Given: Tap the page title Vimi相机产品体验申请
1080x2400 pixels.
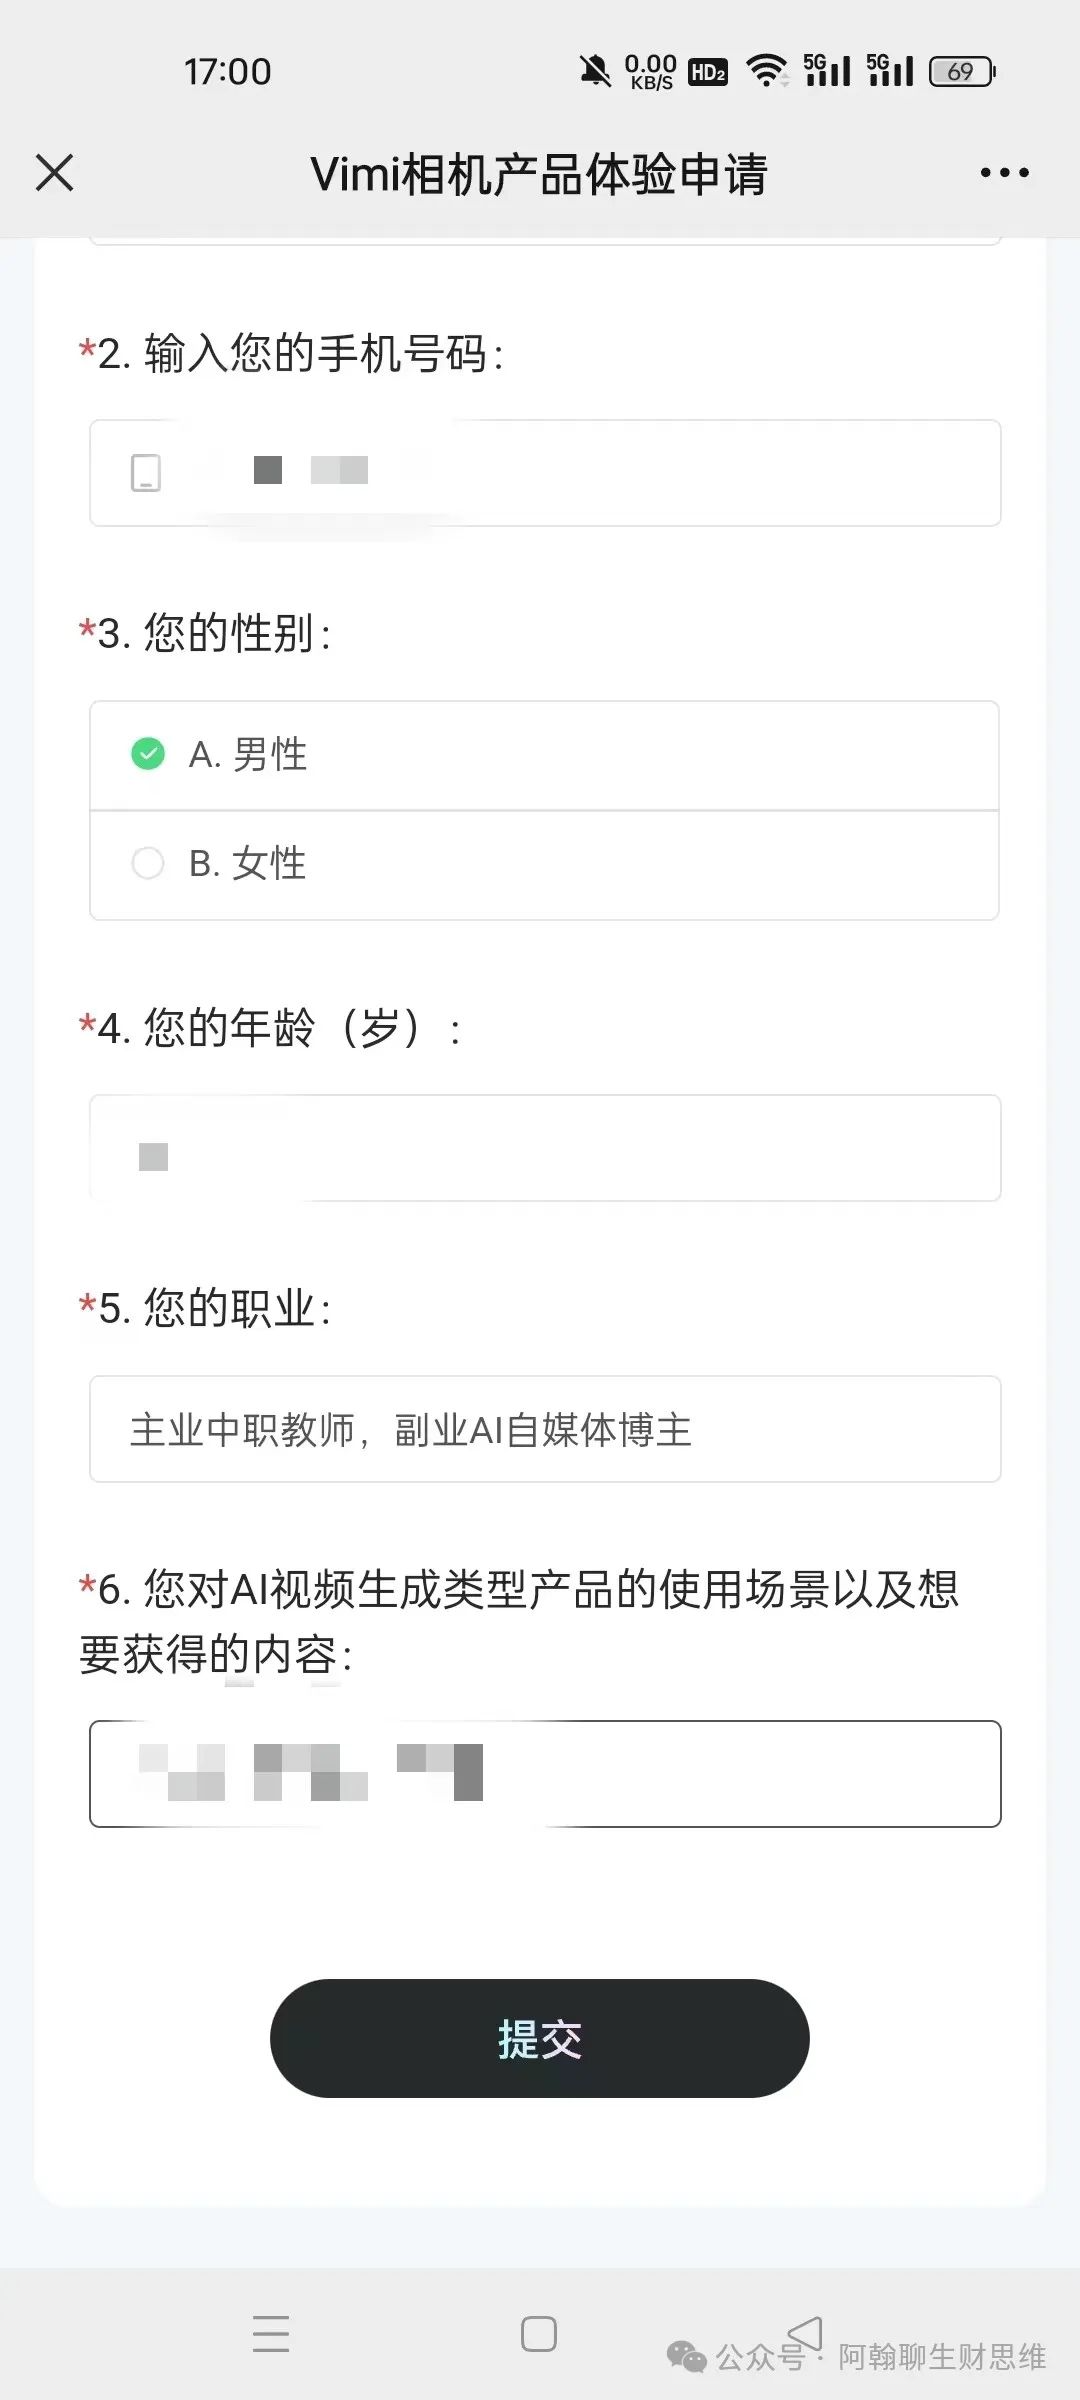Looking at the screenshot, I should tap(539, 174).
